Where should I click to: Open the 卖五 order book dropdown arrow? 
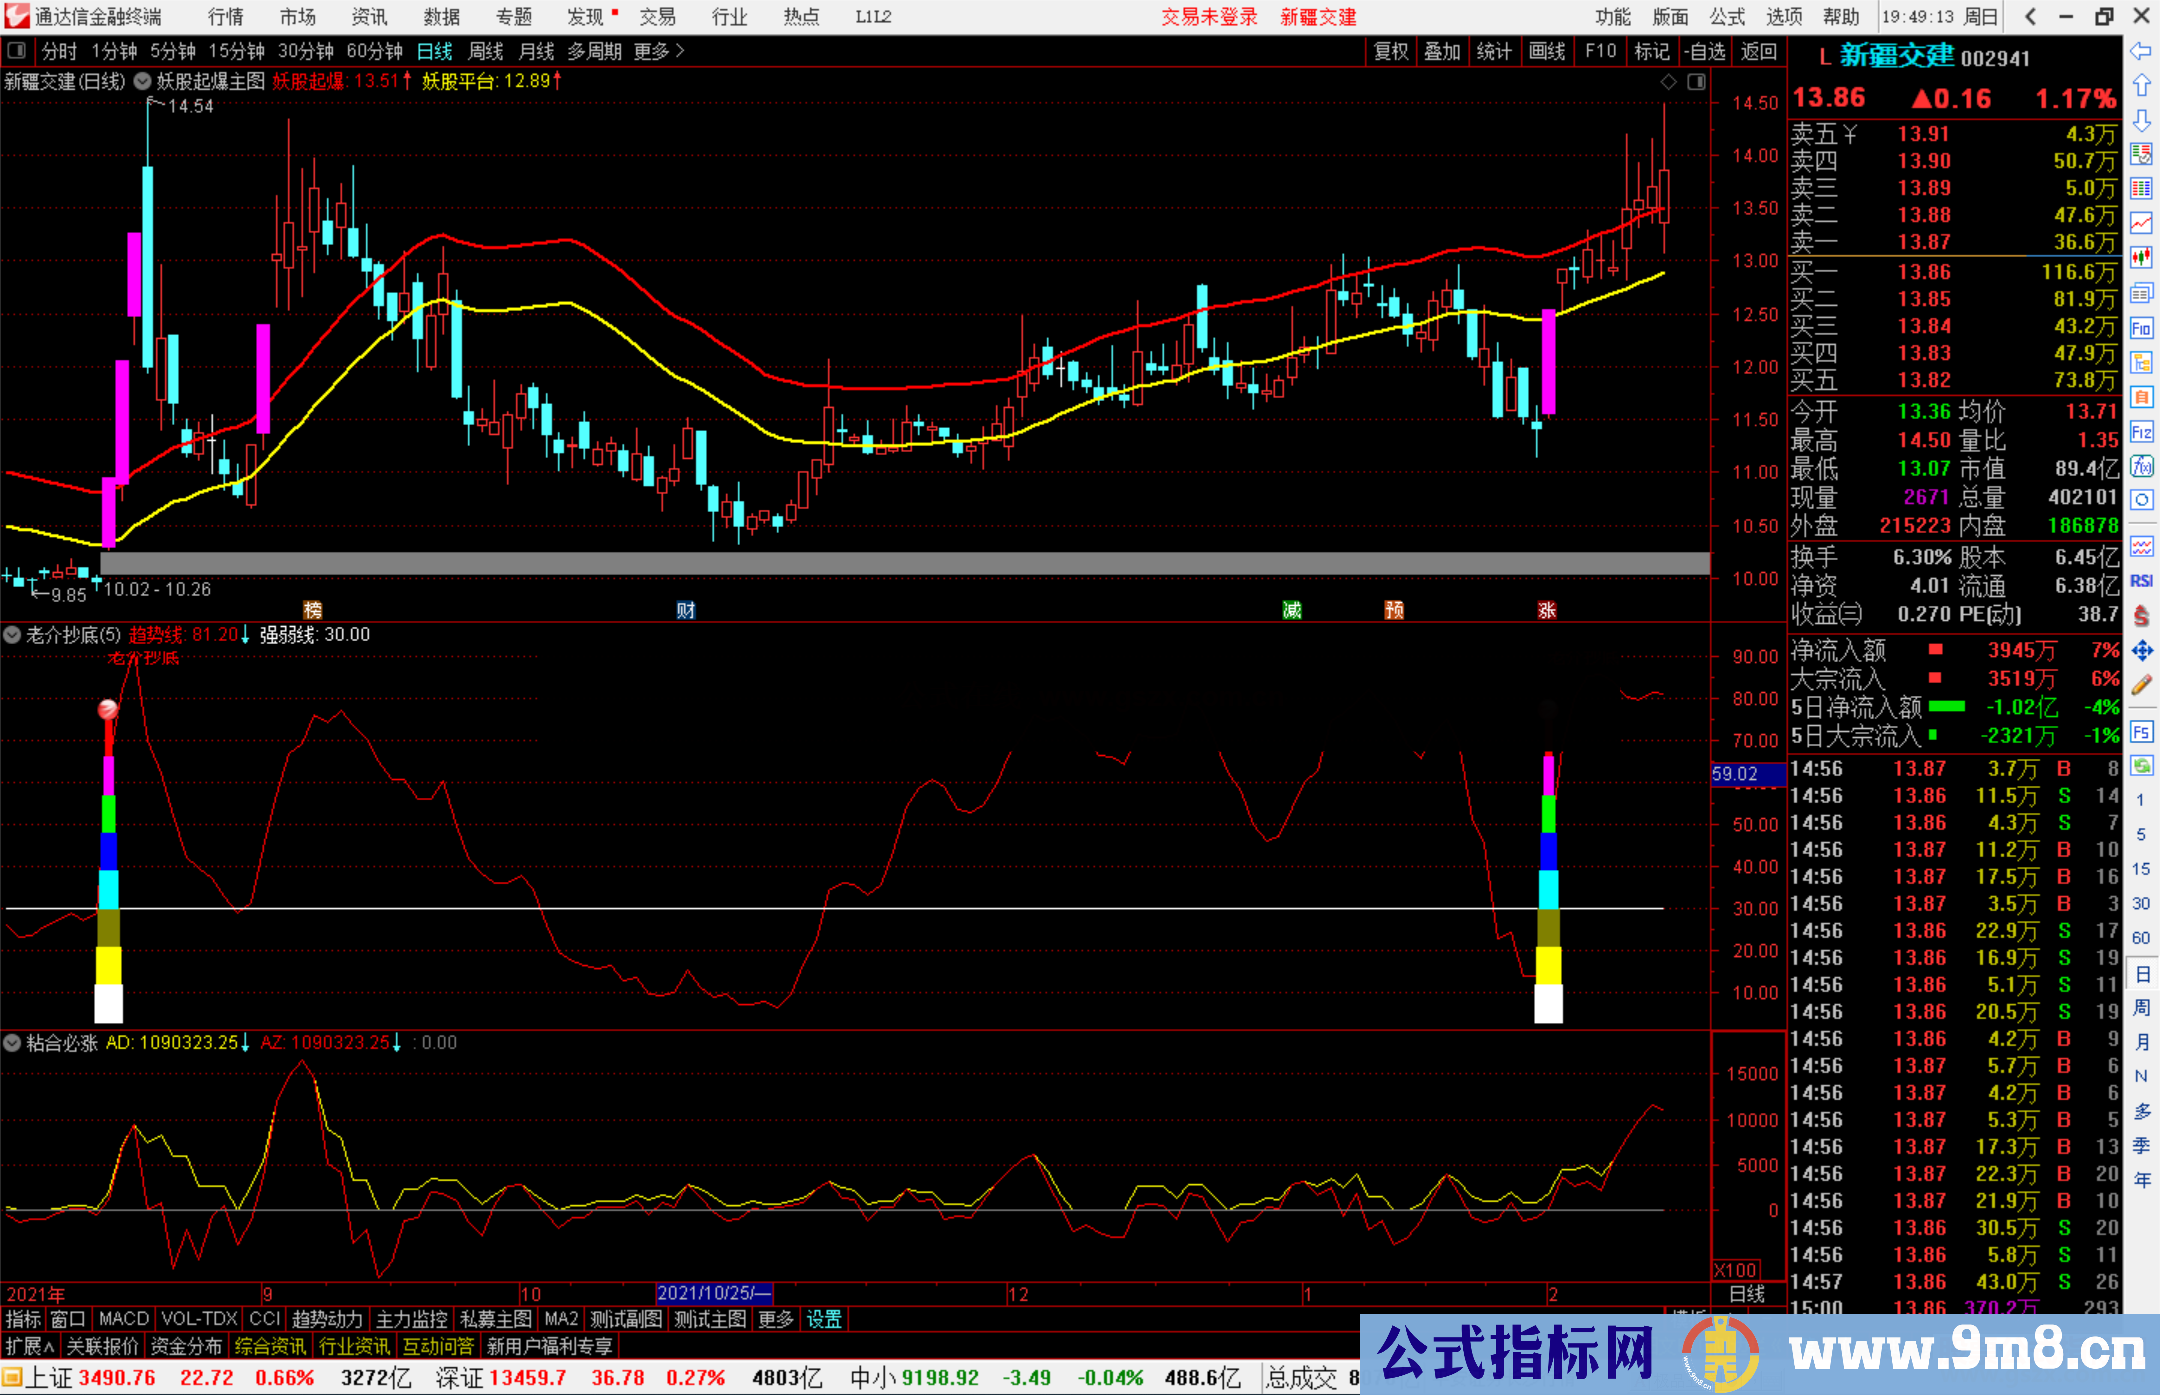1851,134
